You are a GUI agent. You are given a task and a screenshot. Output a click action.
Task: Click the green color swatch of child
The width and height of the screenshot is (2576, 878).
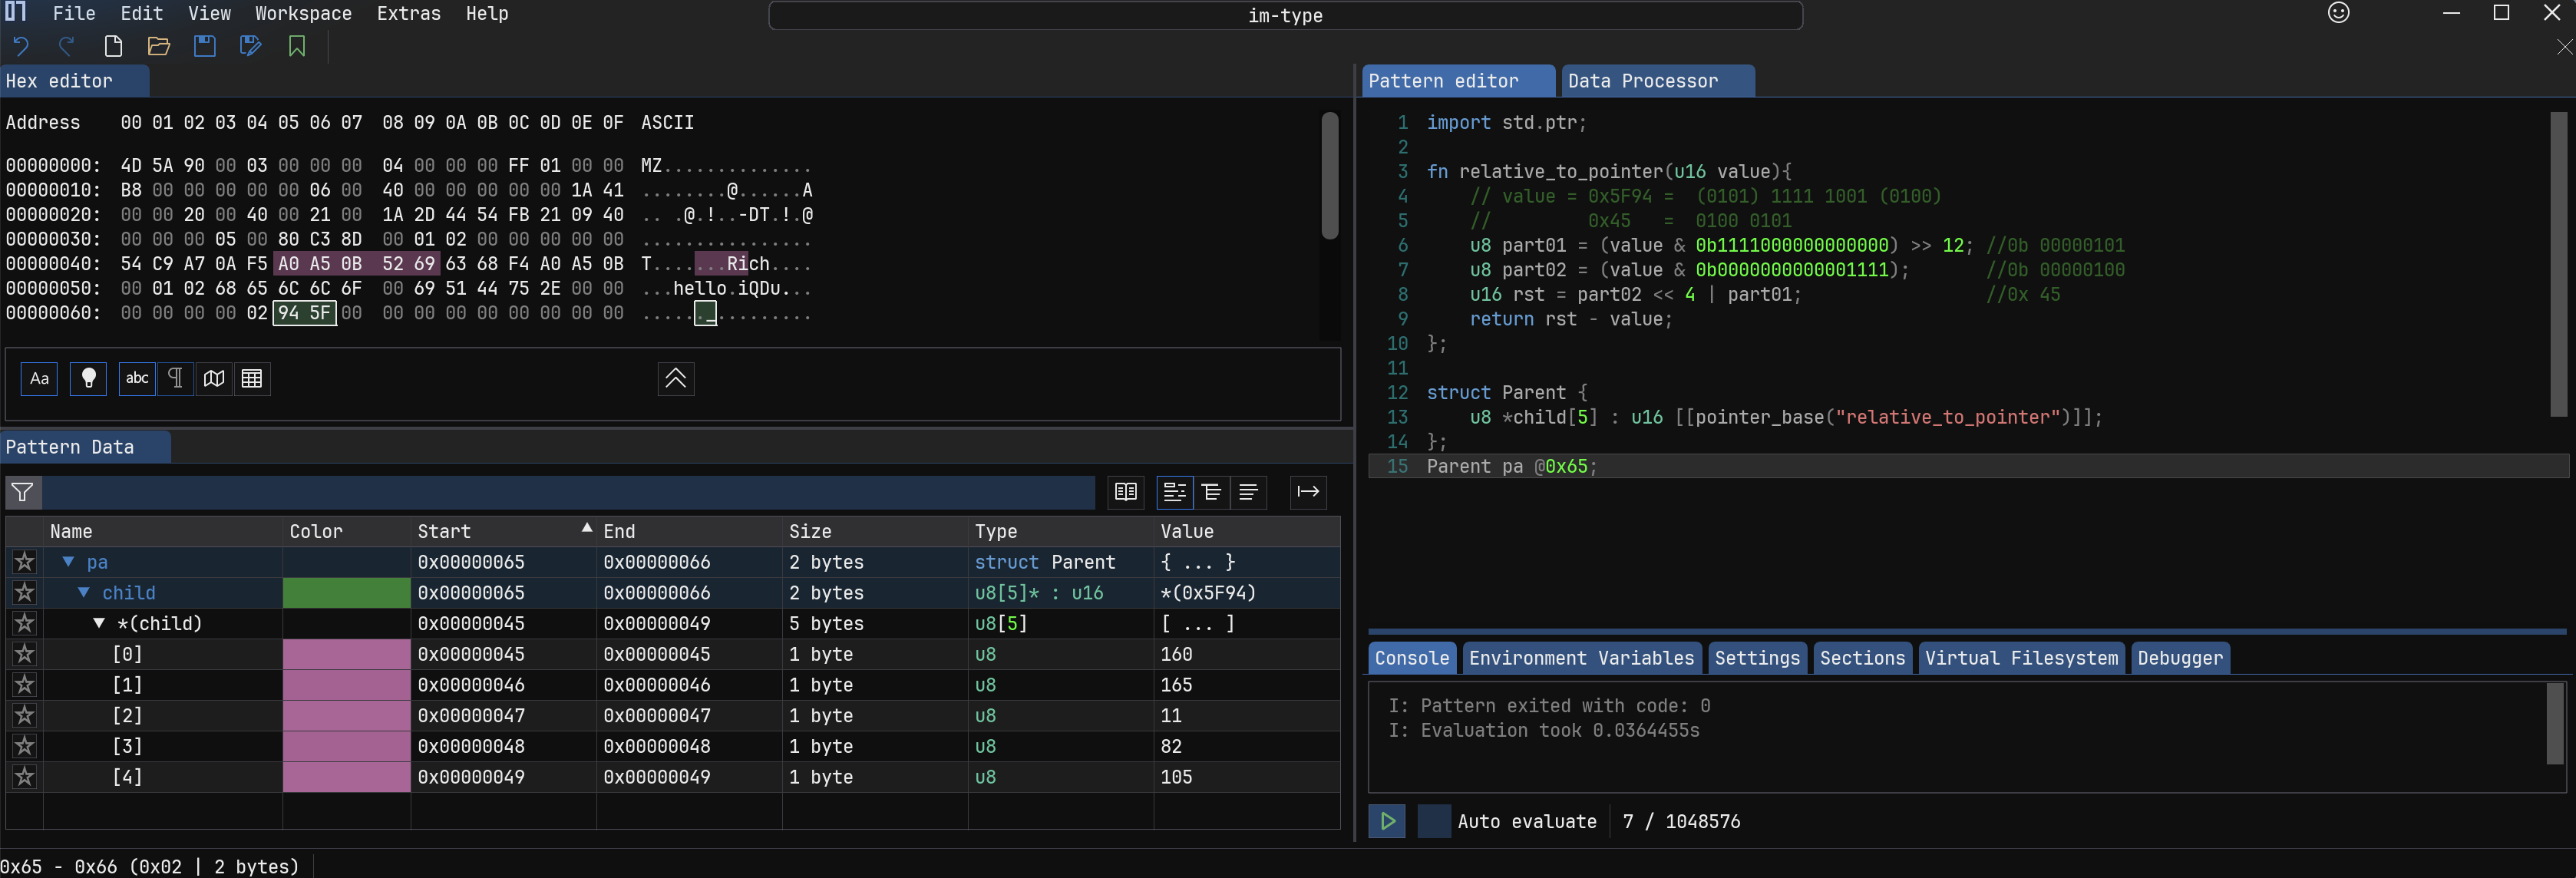346,593
